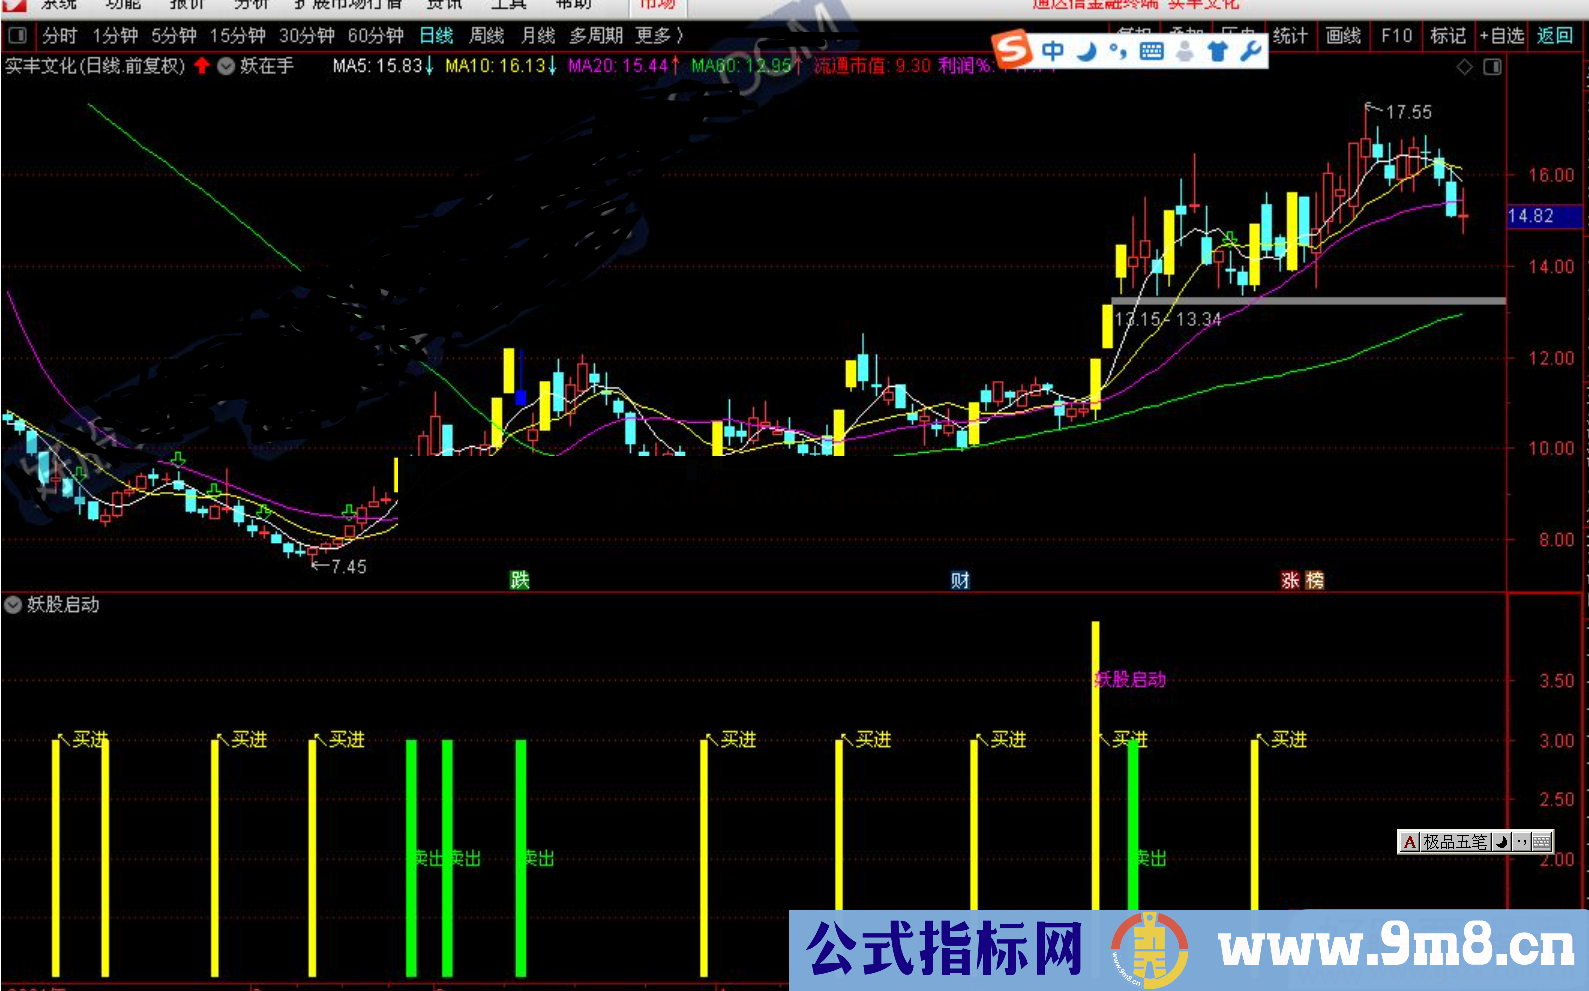Click the 公式指标网 banner logo
Screen dimensions: 1589x991
(945, 948)
